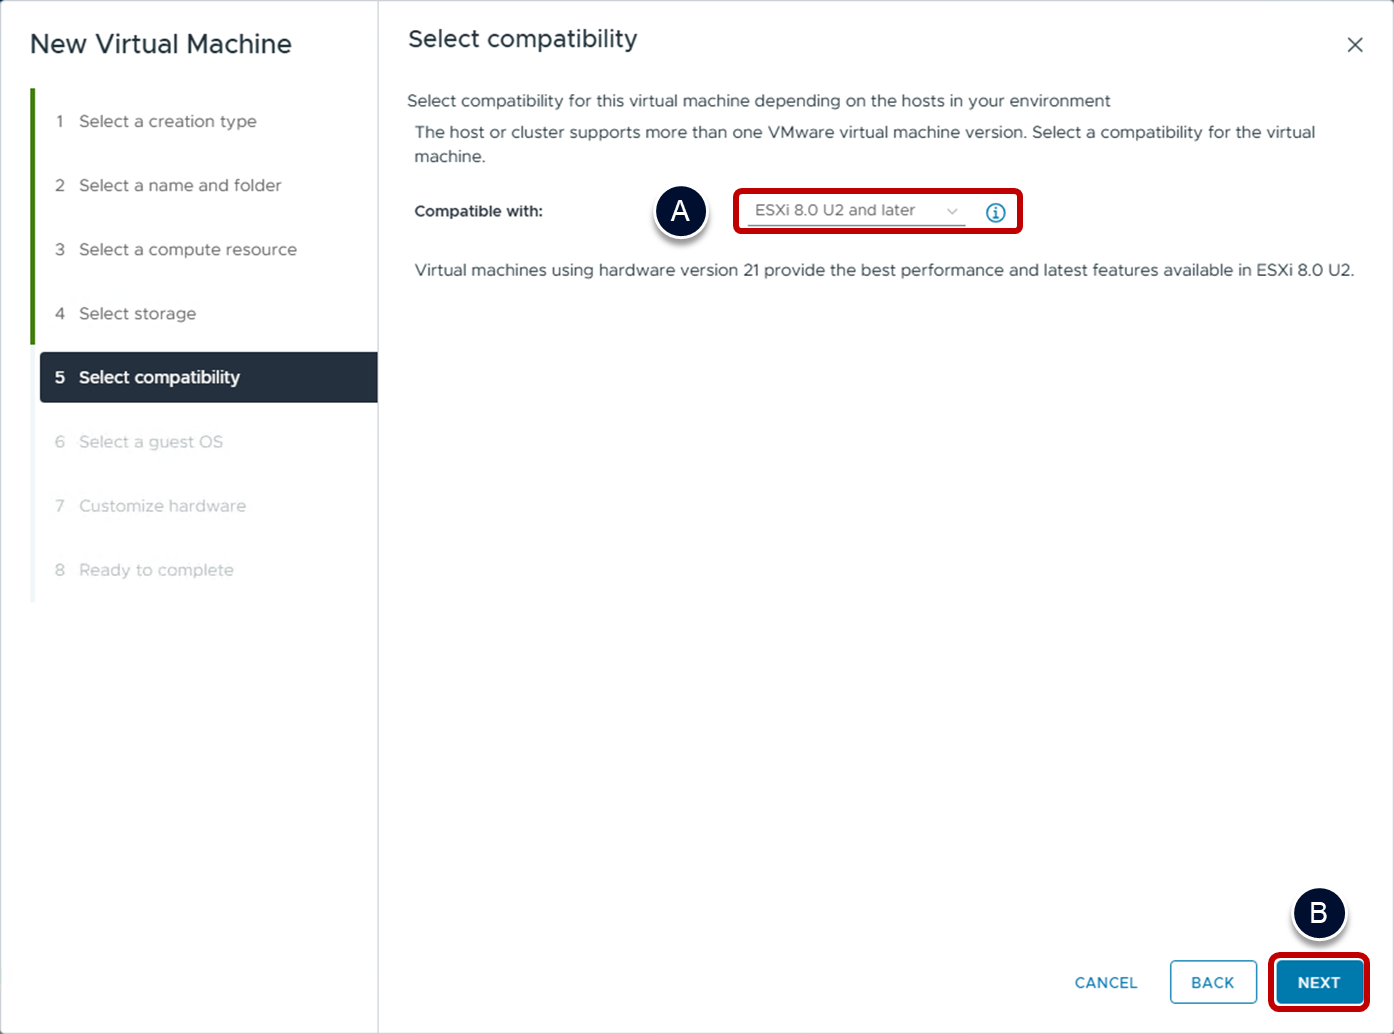Image resolution: width=1394 pixels, height=1034 pixels.
Task: Click the Compatible with: label
Action: (x=478, y=211)
